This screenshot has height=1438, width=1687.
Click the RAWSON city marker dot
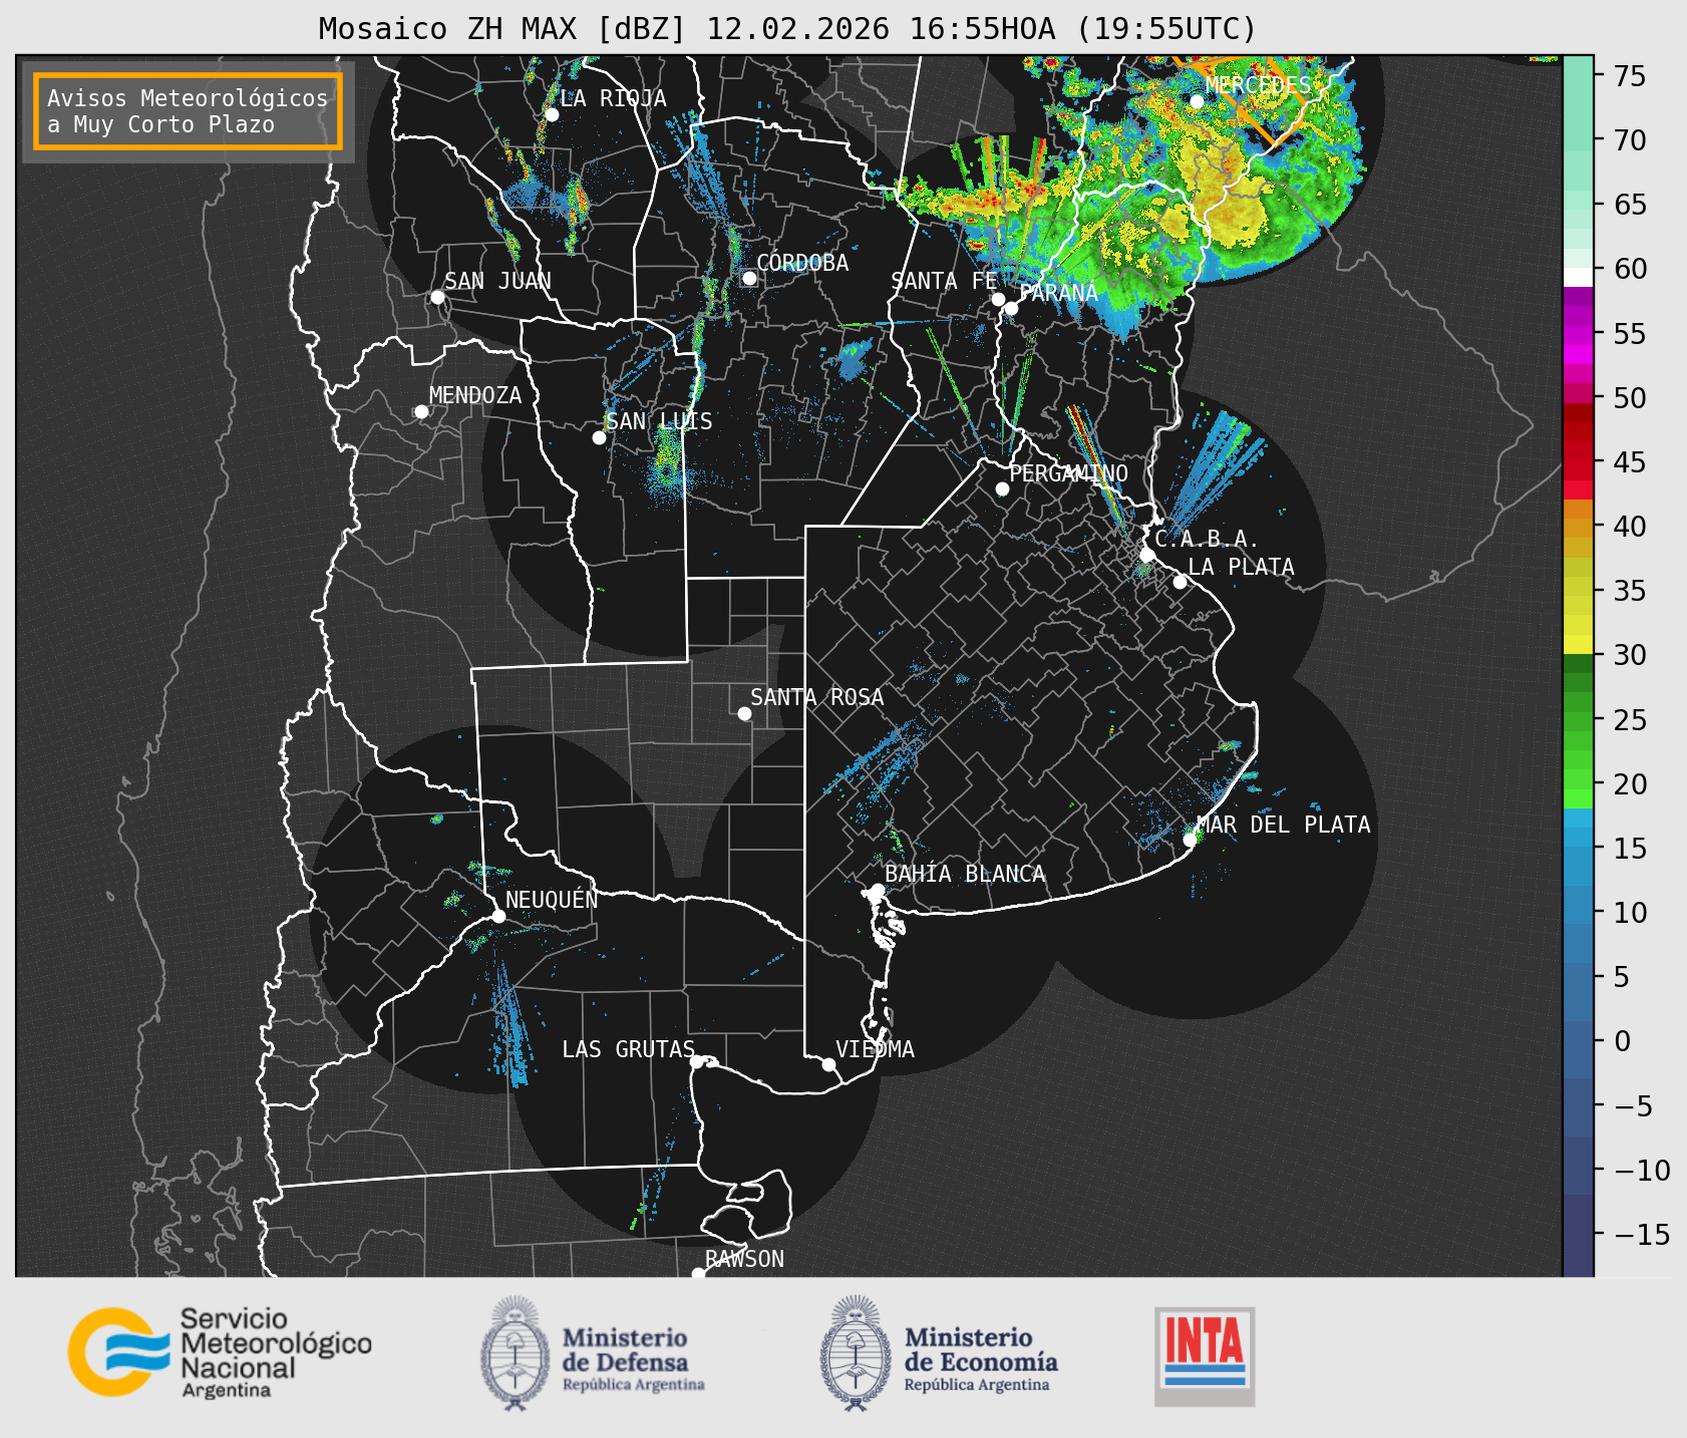tap(698, 1274)
